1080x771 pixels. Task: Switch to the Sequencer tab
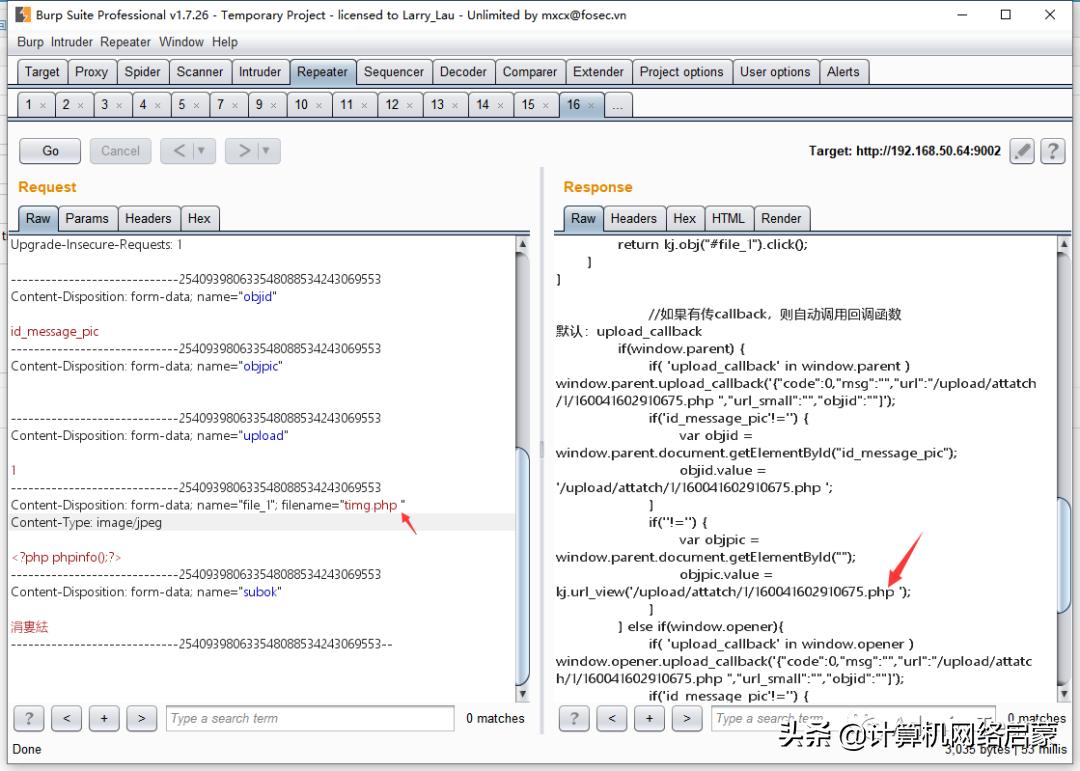click(x=394, y=72)
